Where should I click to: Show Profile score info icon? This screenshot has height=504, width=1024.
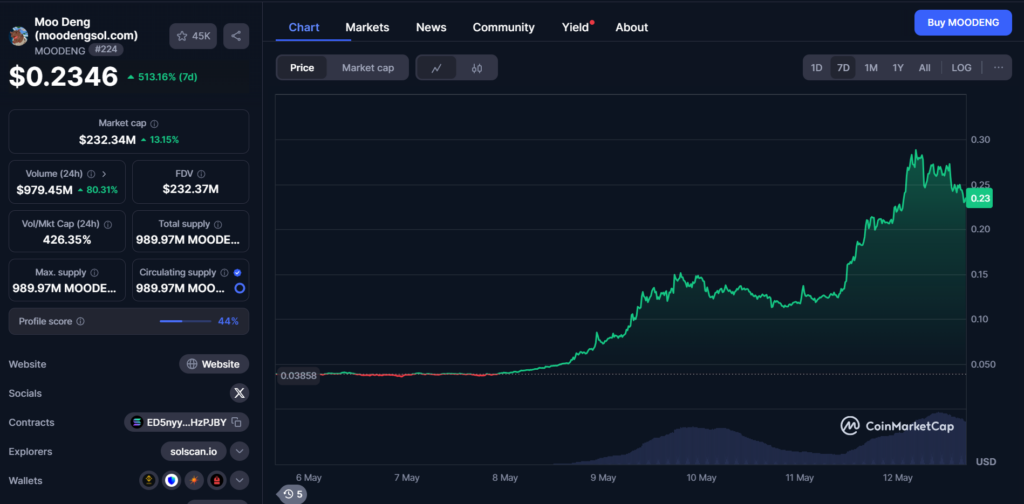[x=80, y=321]
